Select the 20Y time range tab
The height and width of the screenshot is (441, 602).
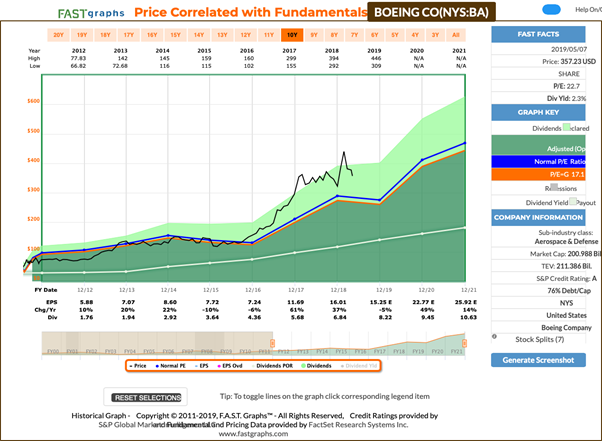pyautogui.click(x=58, y=35)
